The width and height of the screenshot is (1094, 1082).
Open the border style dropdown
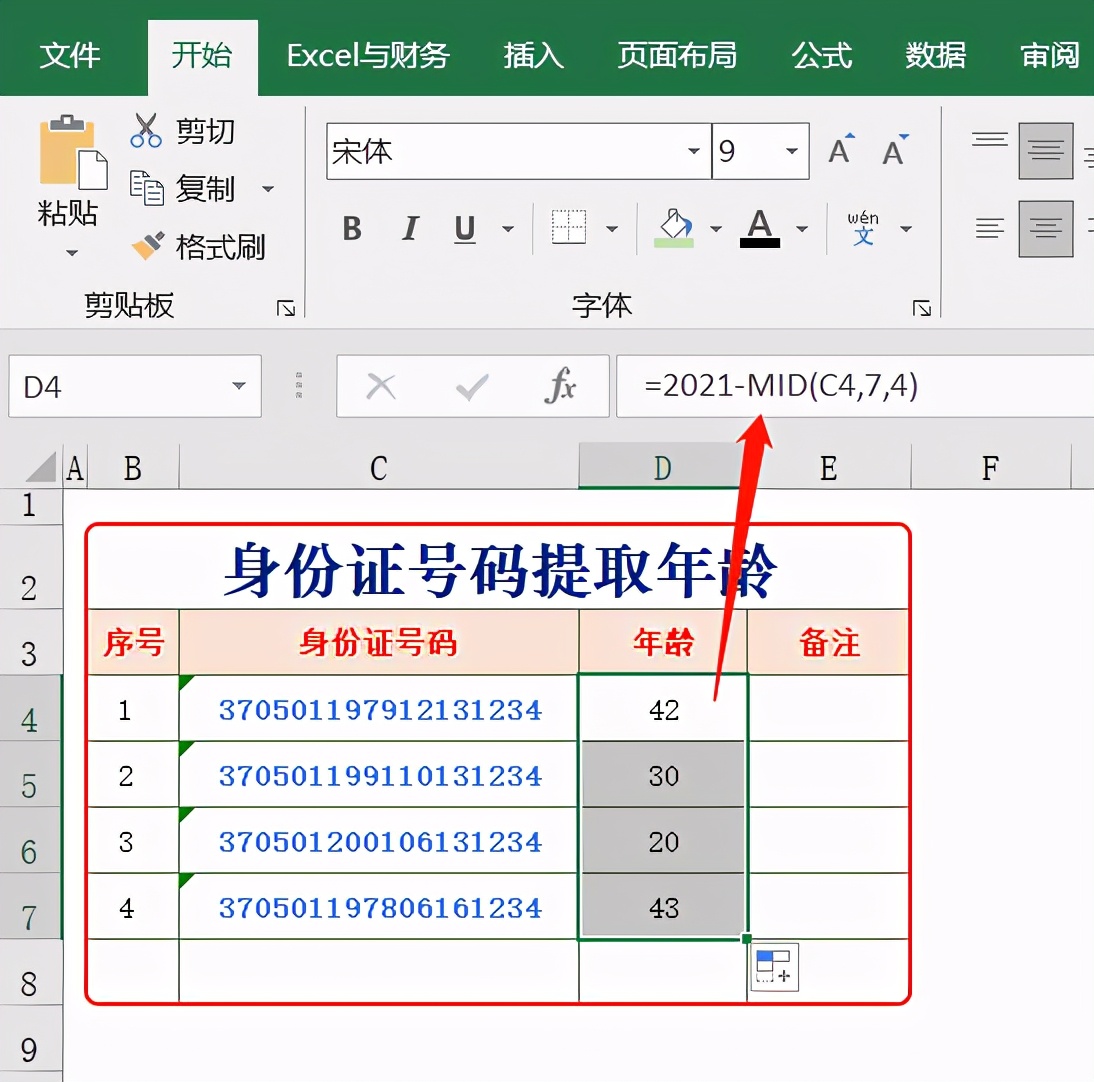click(613, 229)
